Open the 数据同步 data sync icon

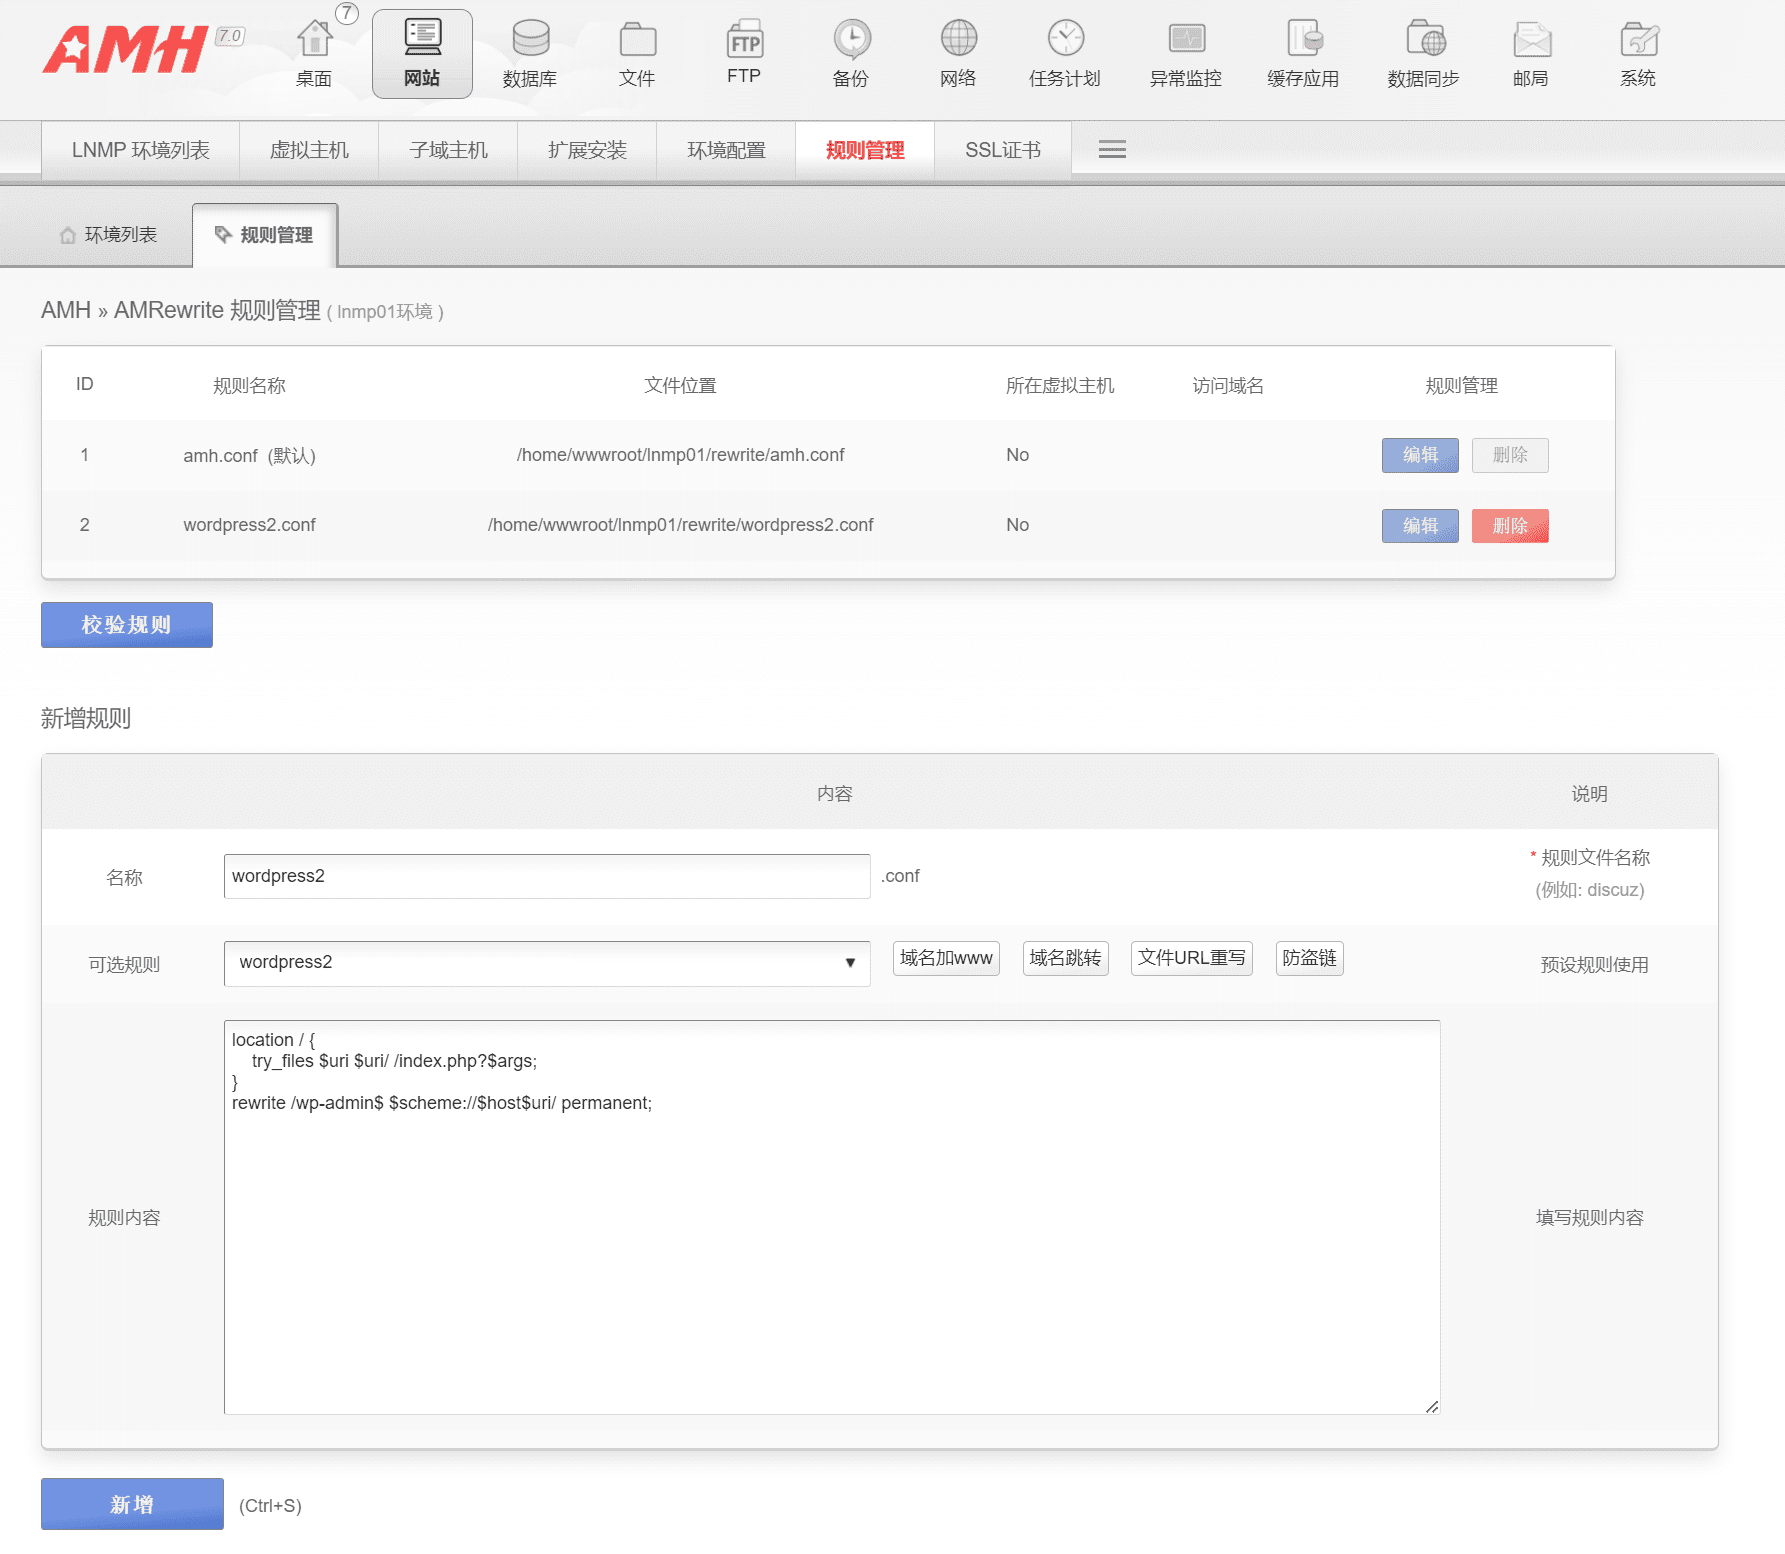(1424, 52)
